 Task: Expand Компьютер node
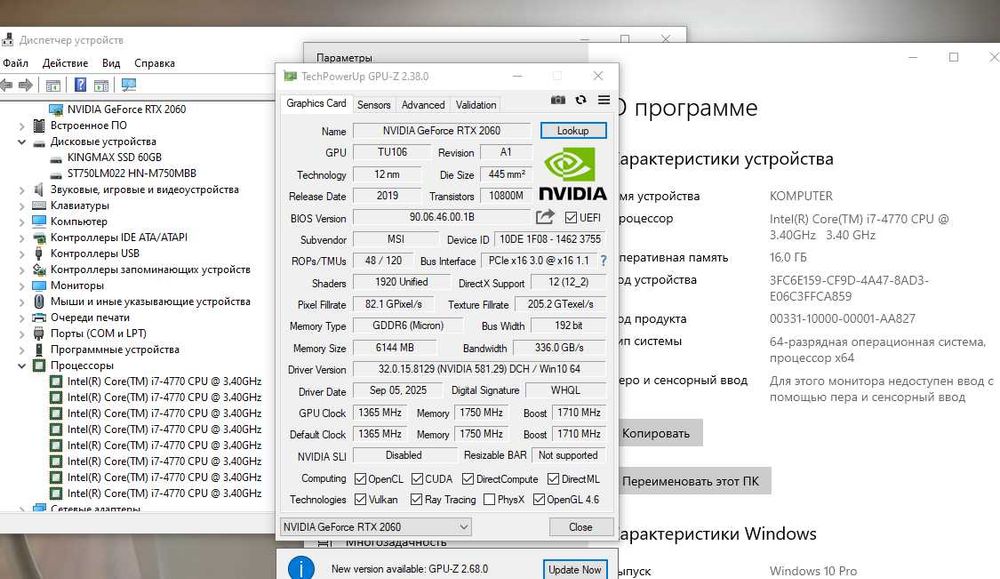click(x=22, y=221)
